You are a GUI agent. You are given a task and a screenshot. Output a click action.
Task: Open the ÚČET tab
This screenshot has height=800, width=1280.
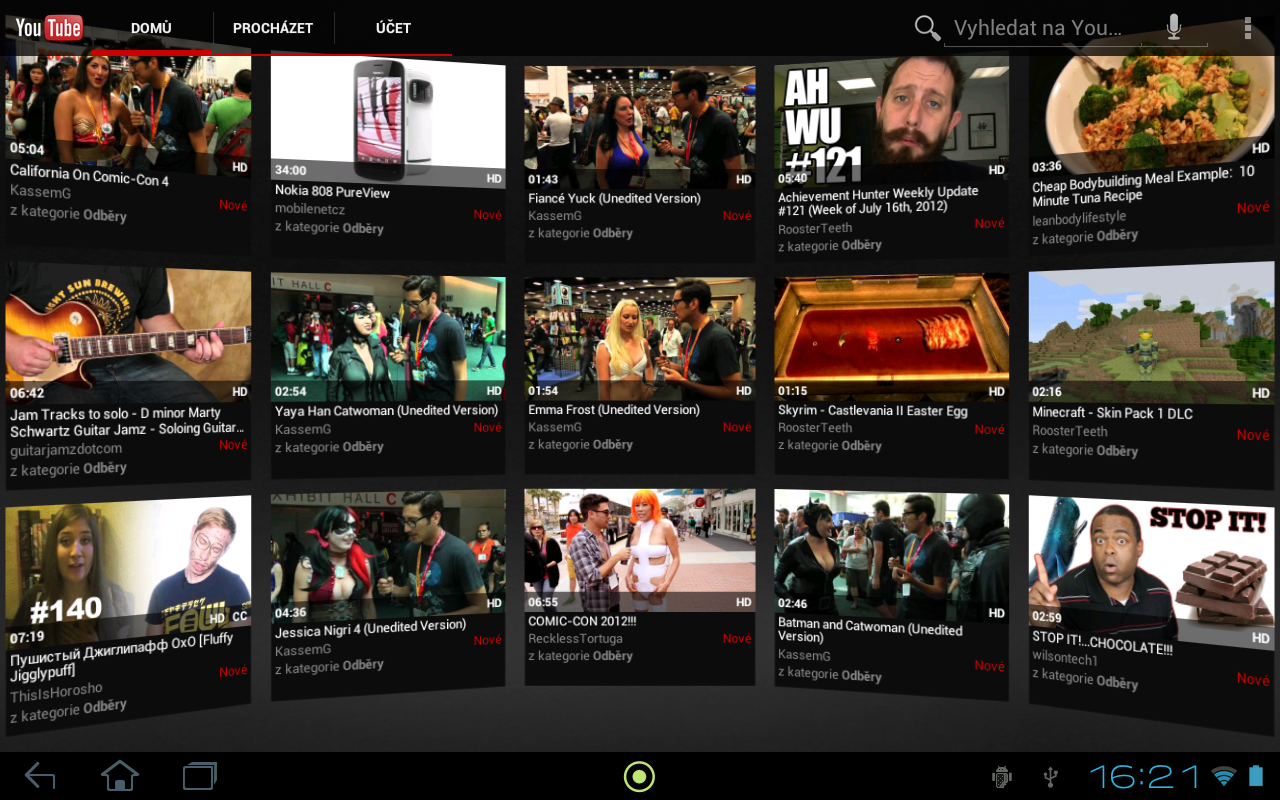point(391,28)
